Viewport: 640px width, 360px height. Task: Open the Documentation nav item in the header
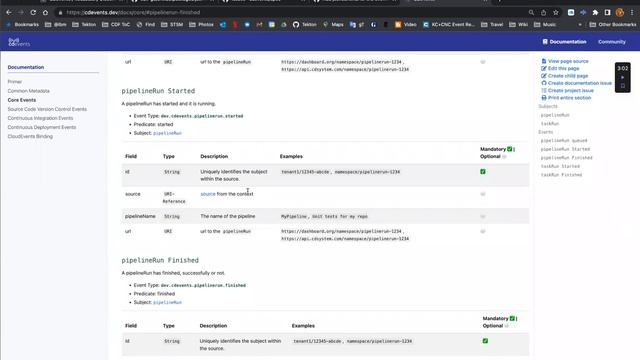coord(564,42)
